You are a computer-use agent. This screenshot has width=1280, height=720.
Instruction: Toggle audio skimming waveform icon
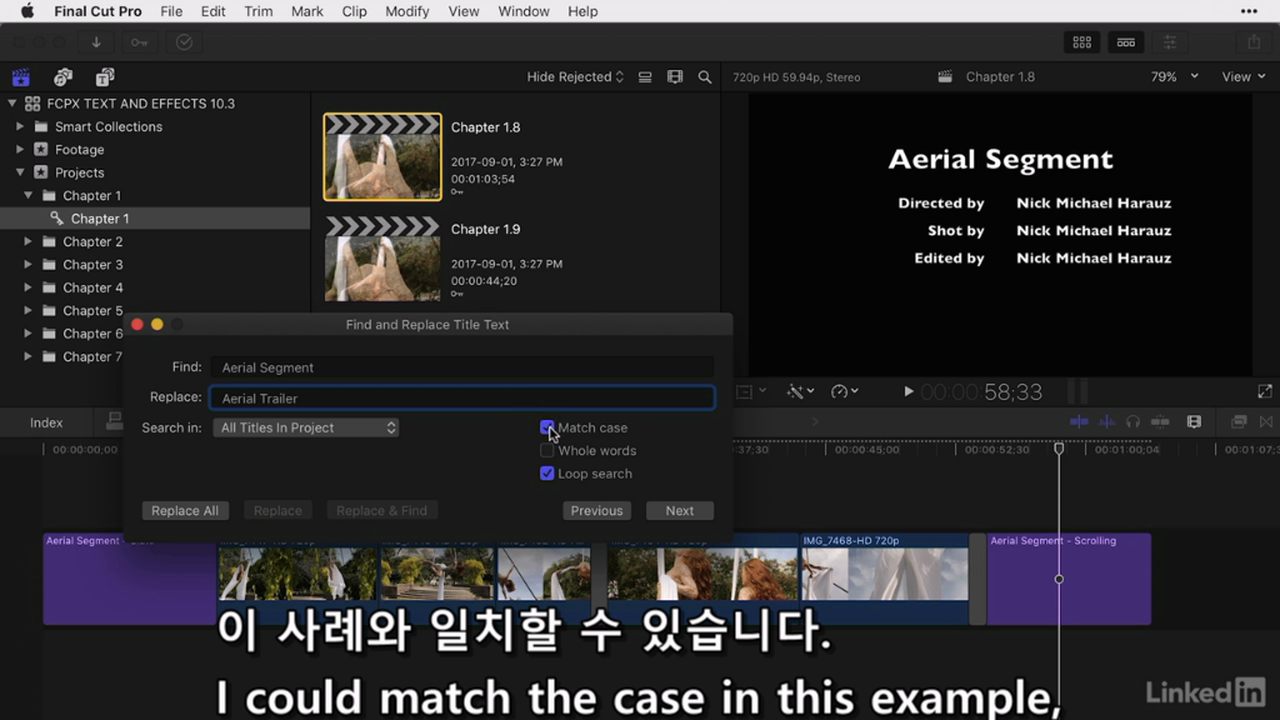click(x=1107, y=422)
